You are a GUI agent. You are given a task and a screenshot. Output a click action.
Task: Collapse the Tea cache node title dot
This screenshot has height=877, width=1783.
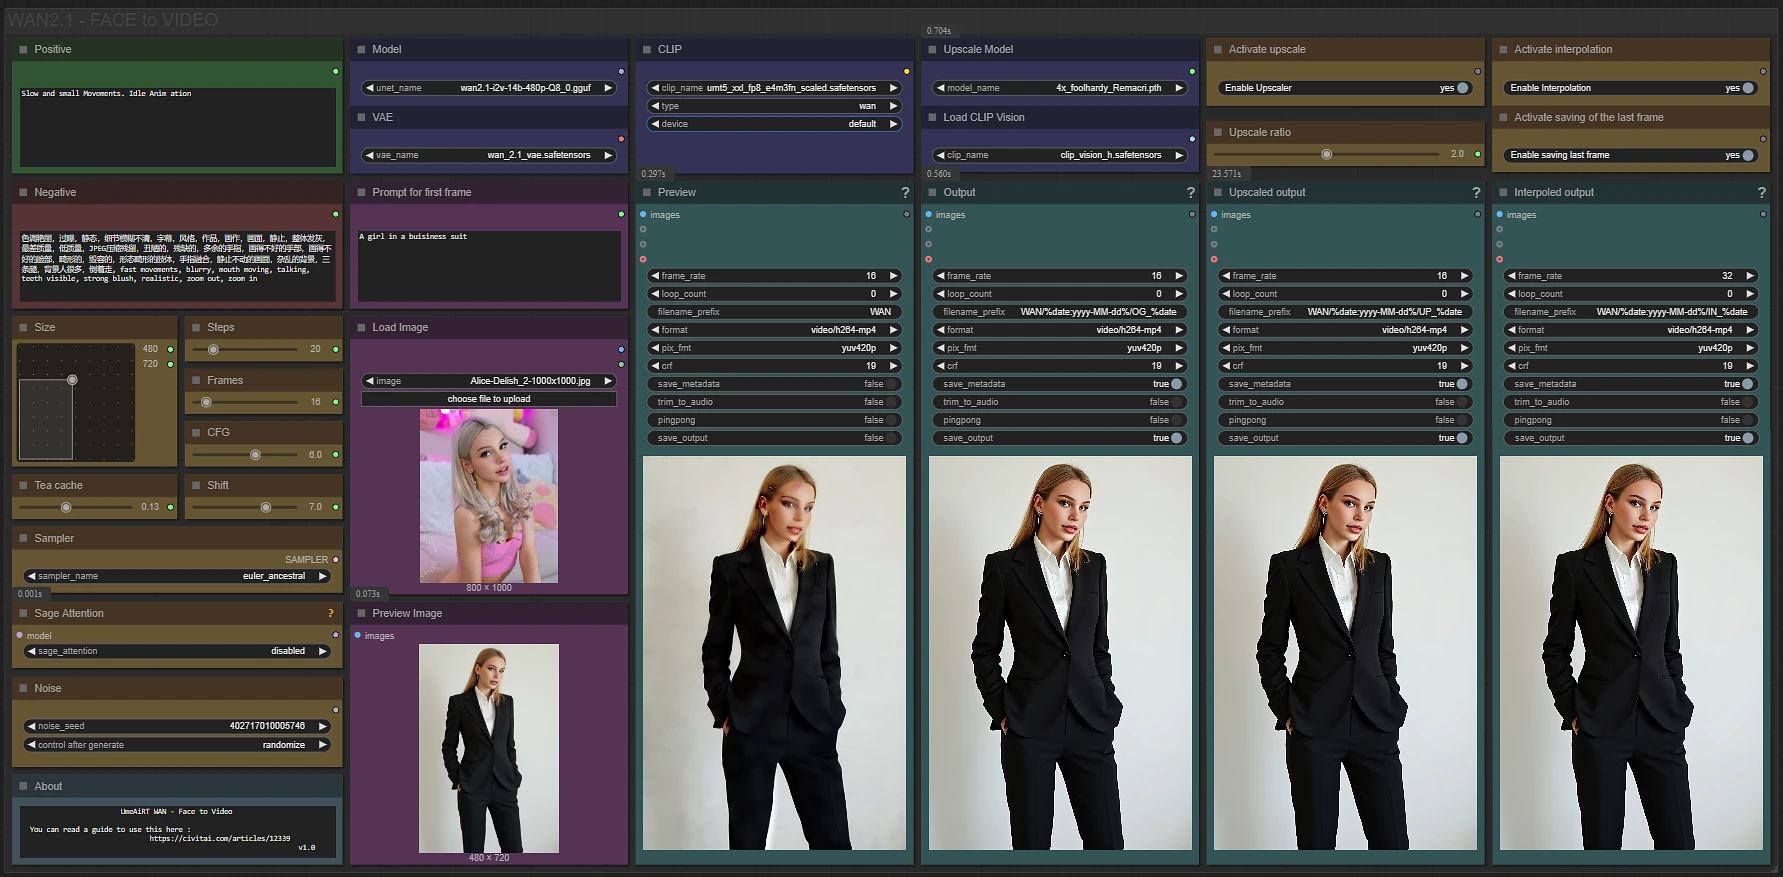24,485
